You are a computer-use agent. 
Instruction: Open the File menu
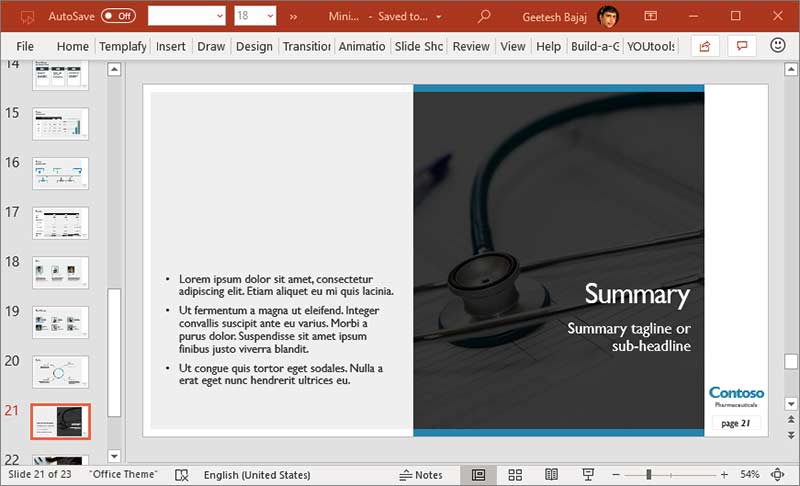pos(25,46)
